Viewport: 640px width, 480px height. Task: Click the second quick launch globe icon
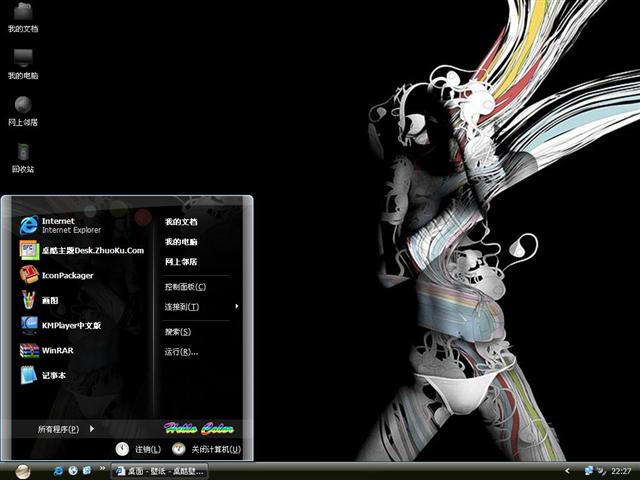tap(73, 471)
